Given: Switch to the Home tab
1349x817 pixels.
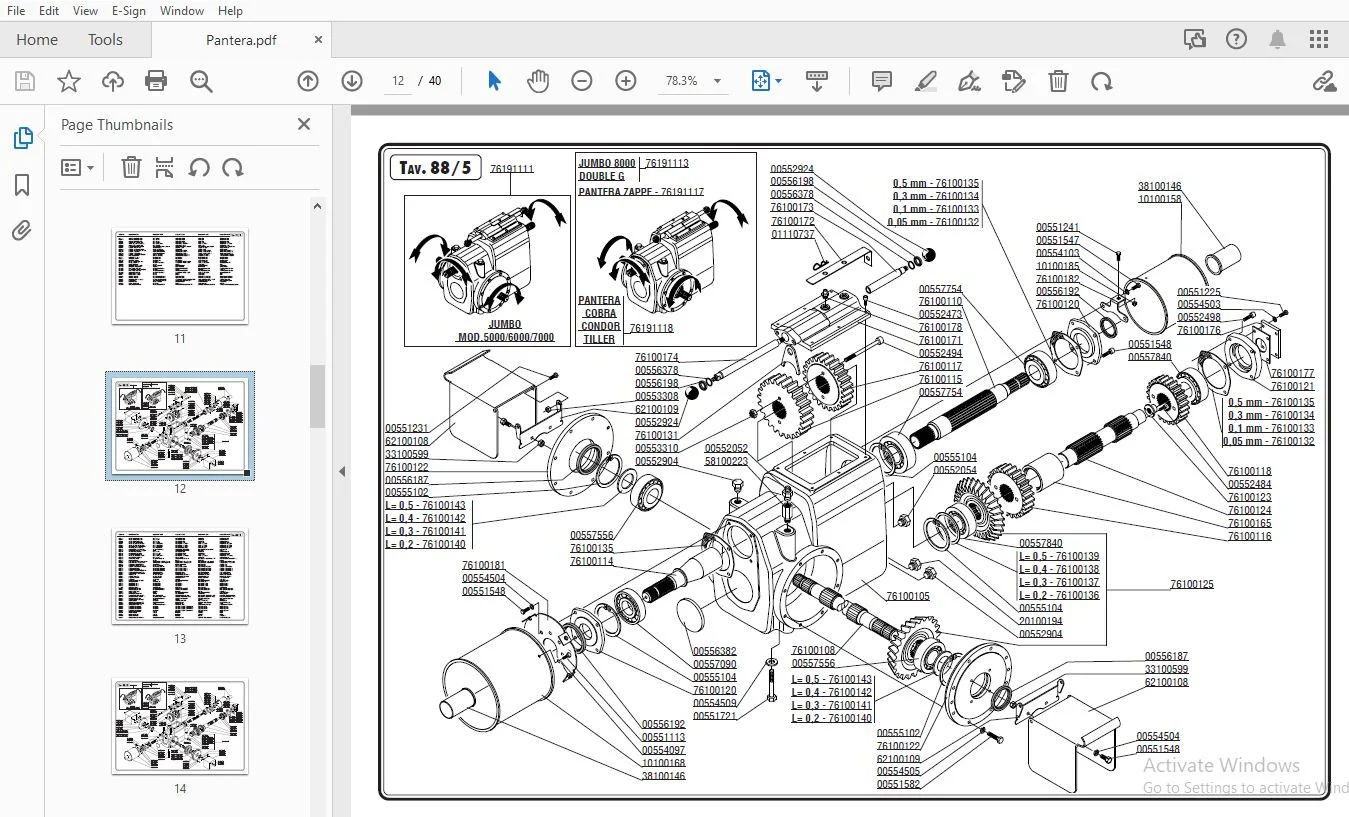Looking at the screenshot, I should coord(37,40).
